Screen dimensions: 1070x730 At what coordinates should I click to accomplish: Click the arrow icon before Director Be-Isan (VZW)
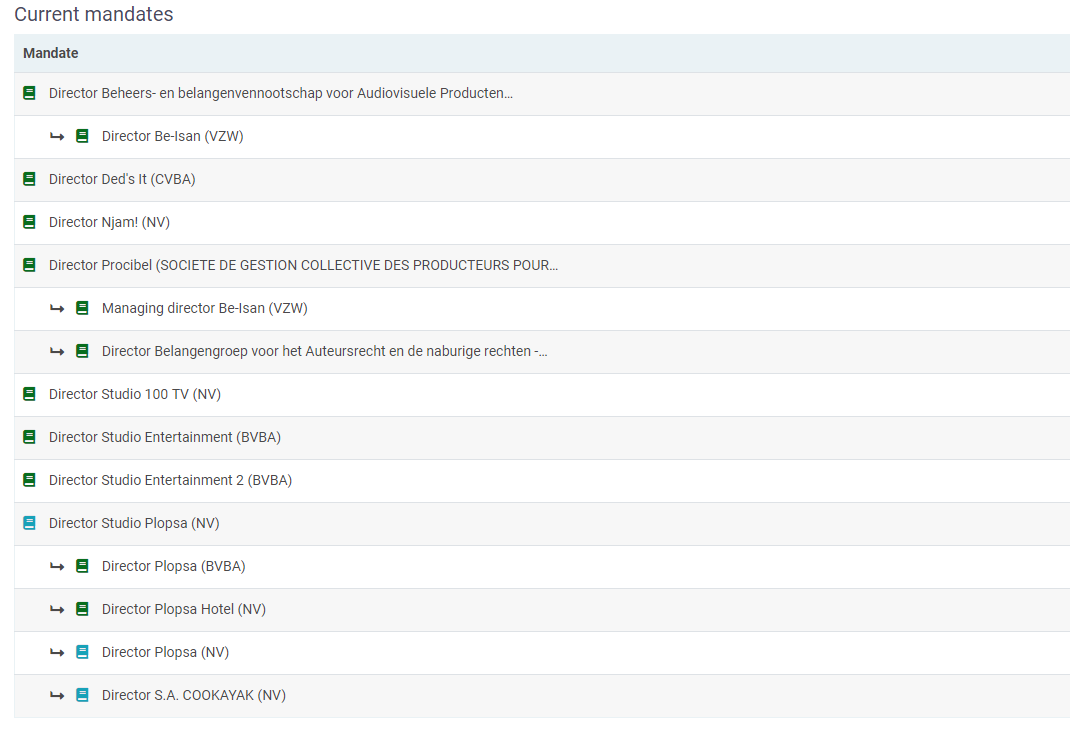pos(57,136)
